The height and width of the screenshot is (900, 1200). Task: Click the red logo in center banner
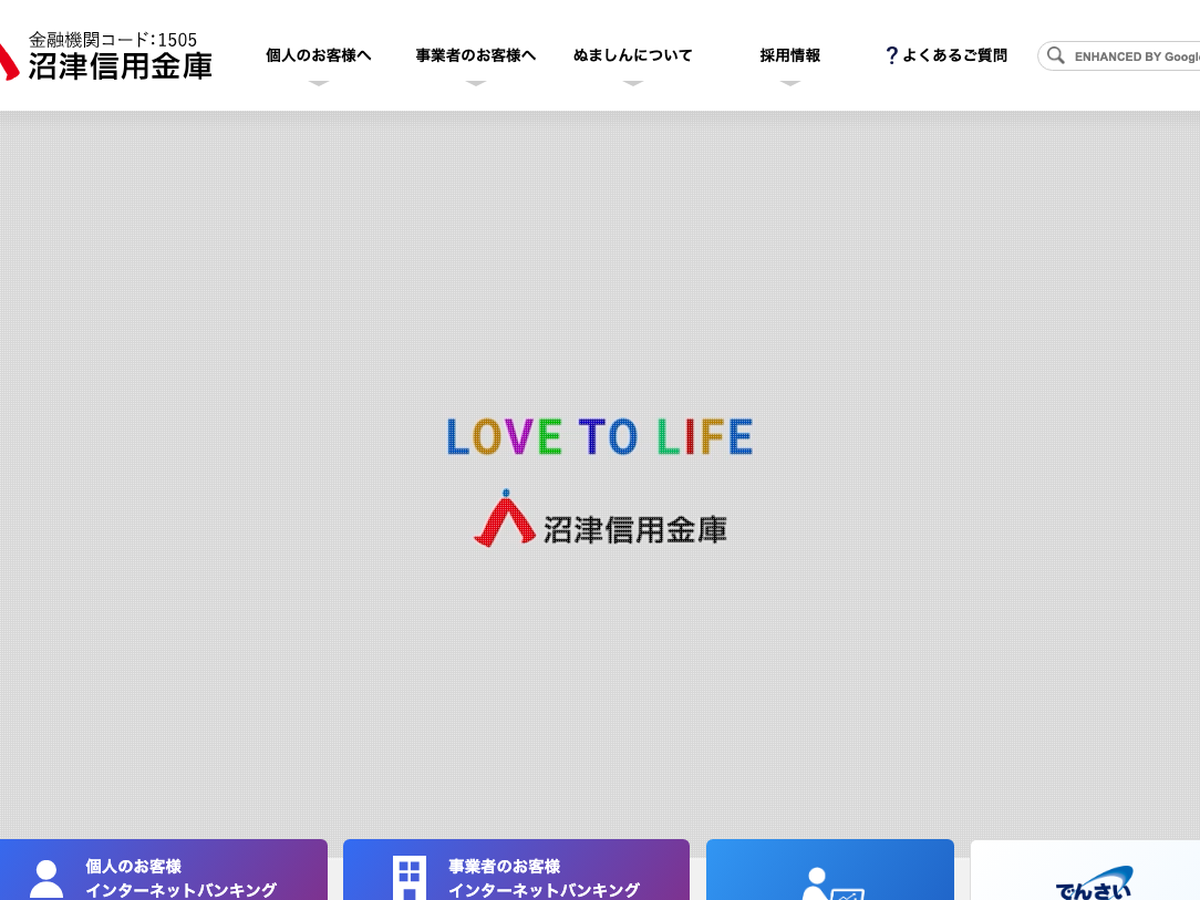[x=504, y=519]
